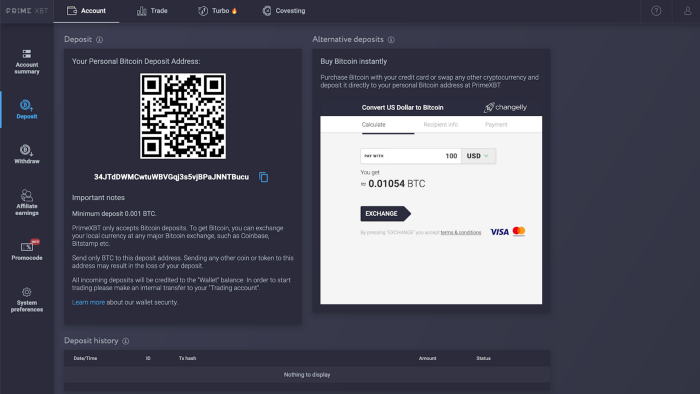Click the Mastercard logo

[519, 231]
